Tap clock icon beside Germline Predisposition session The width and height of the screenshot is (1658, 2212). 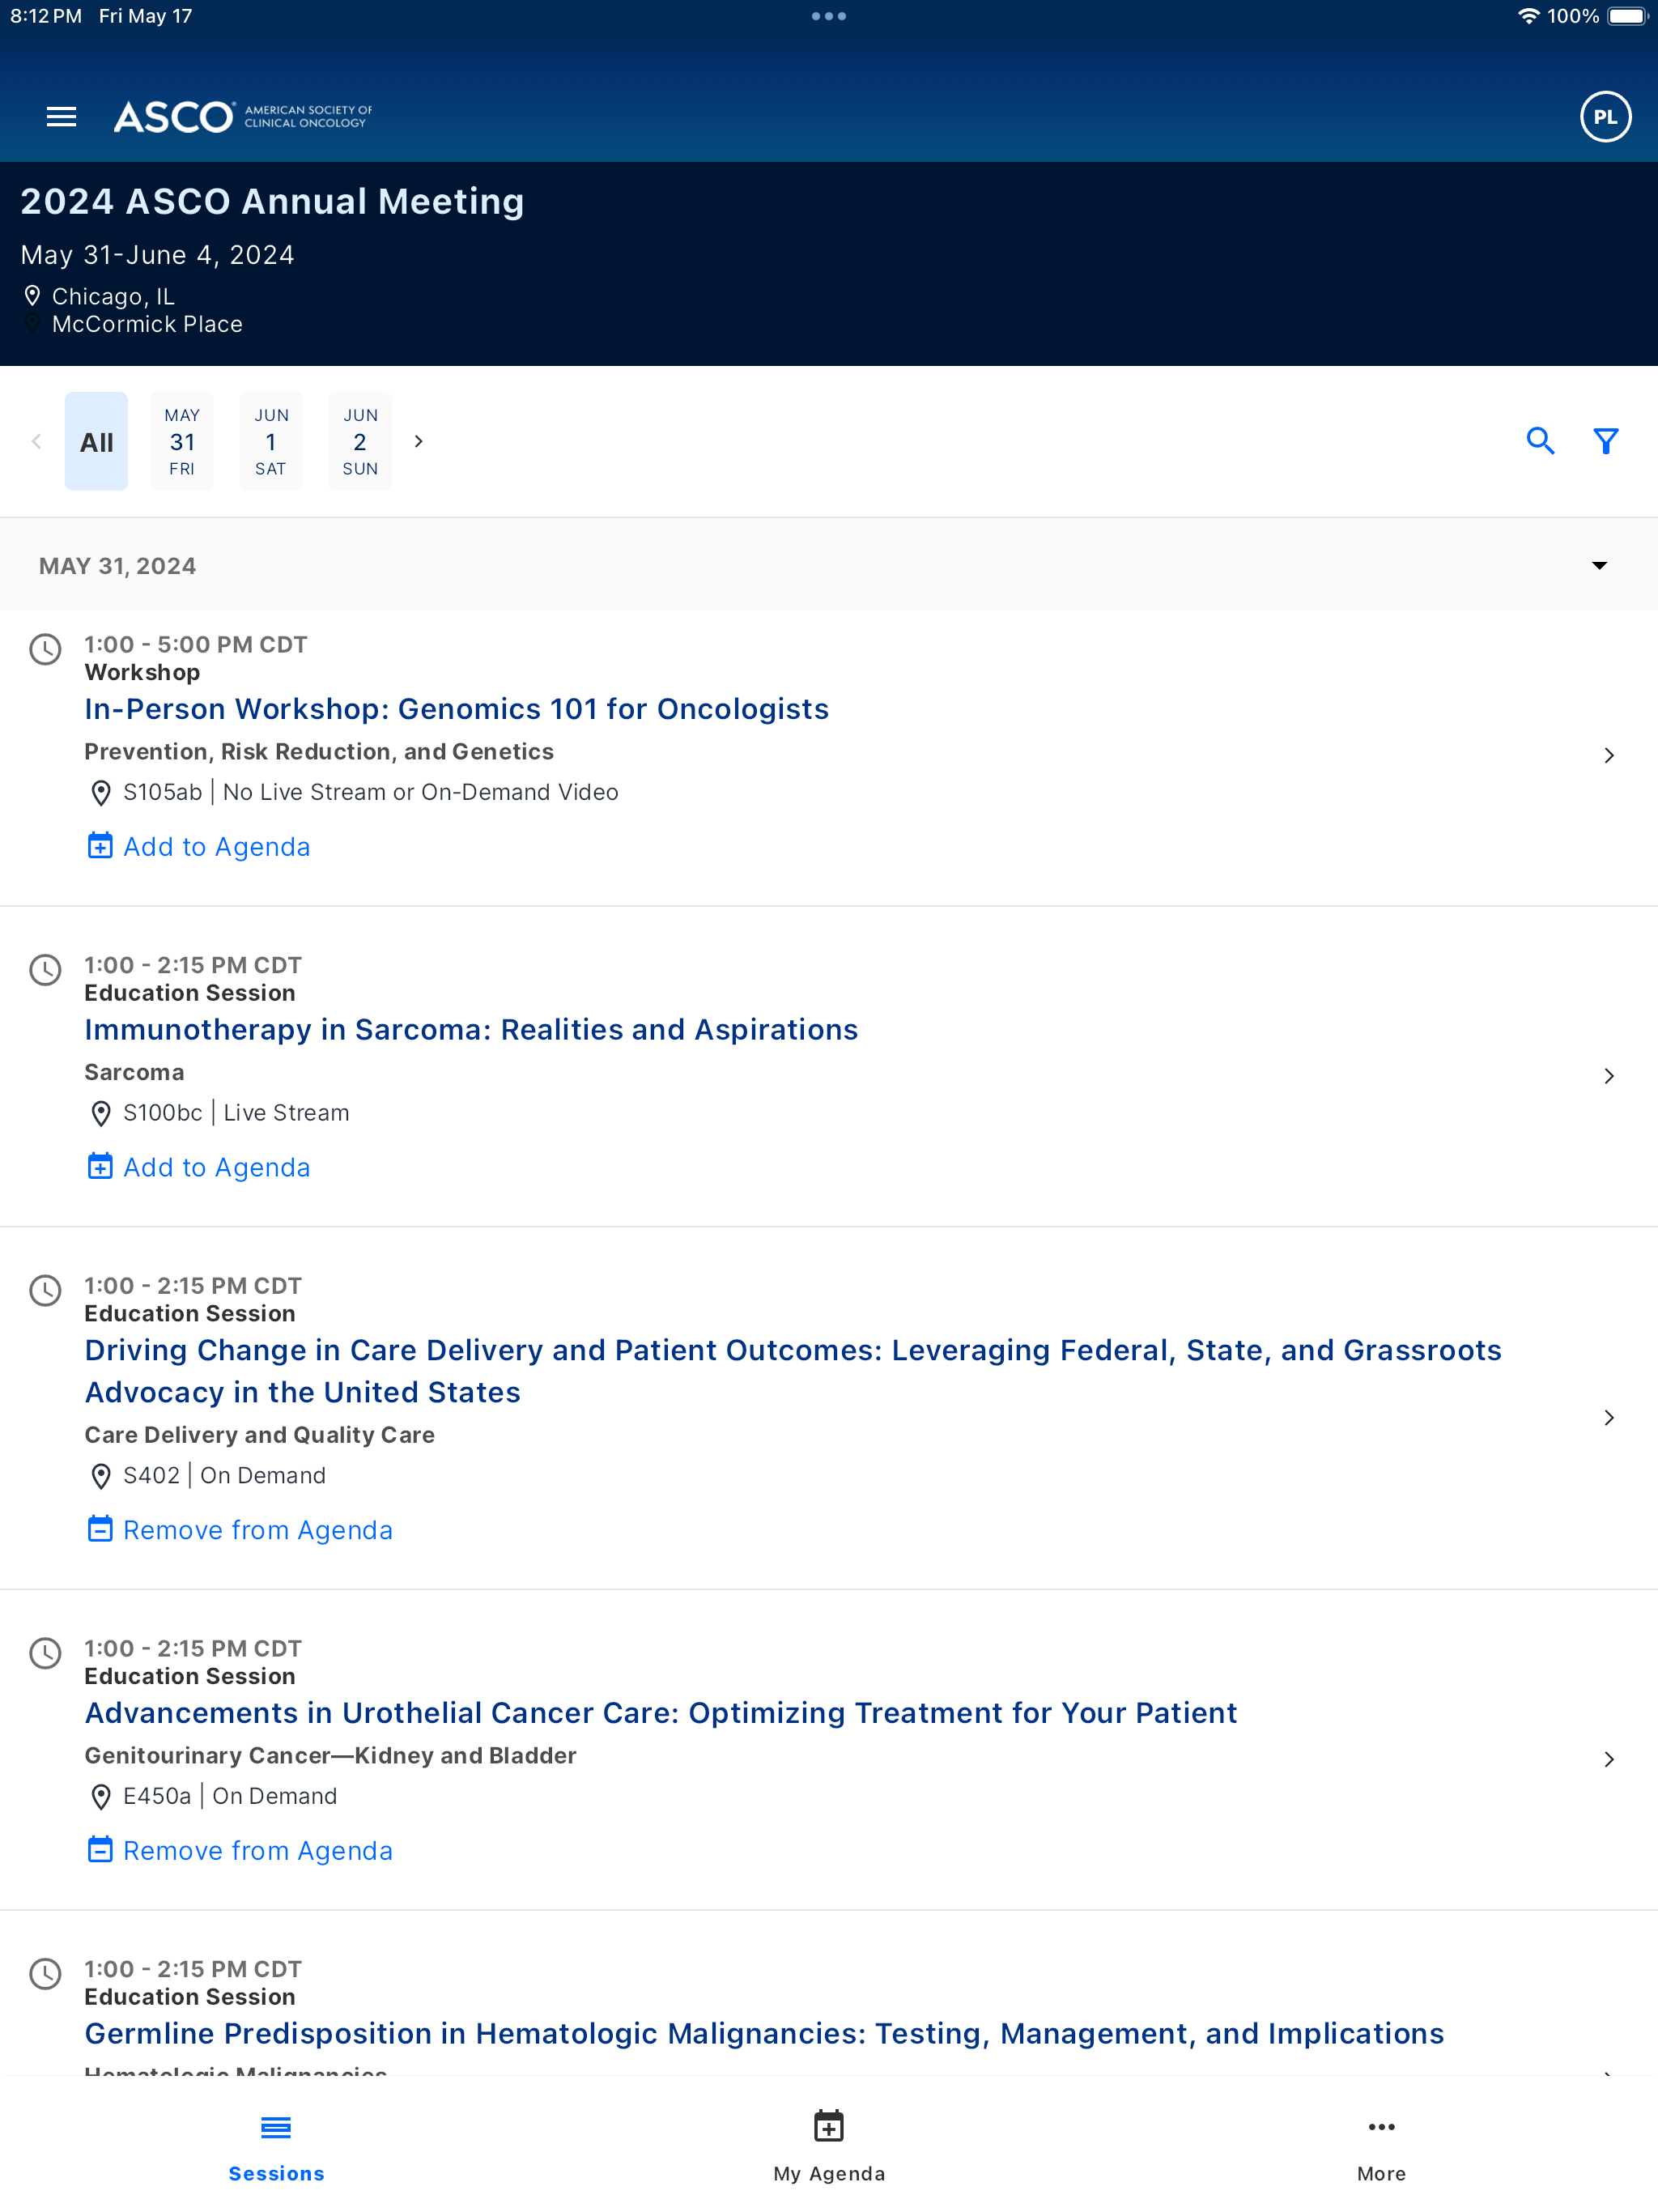[45, 1973]
